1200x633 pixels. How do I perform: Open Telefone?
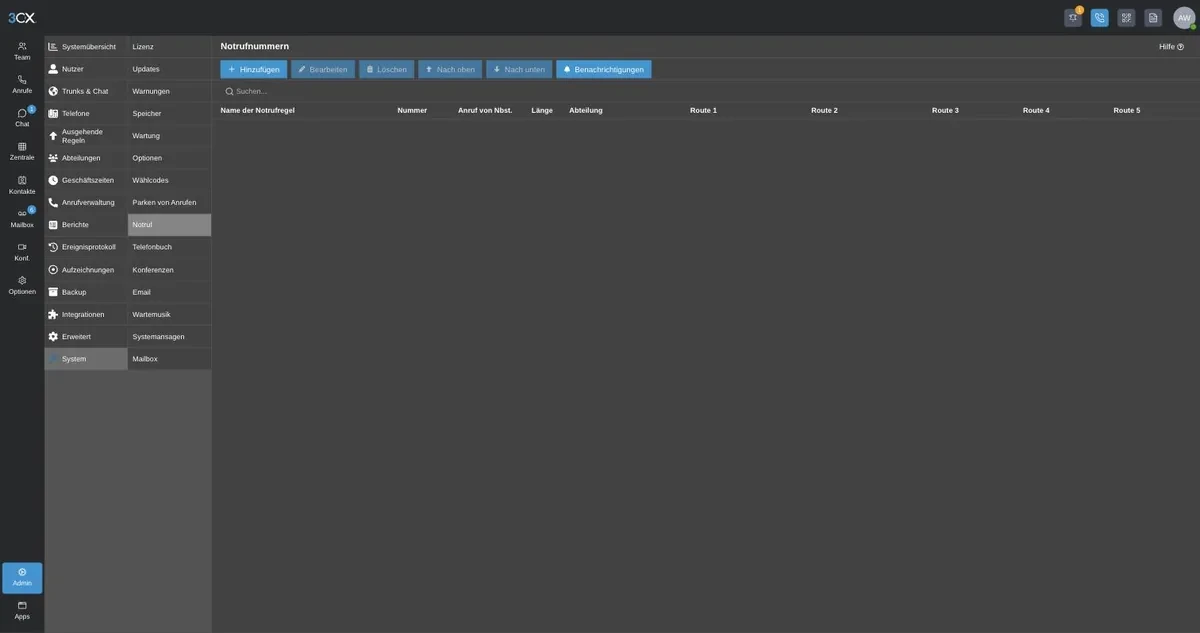tap(86, 114)
